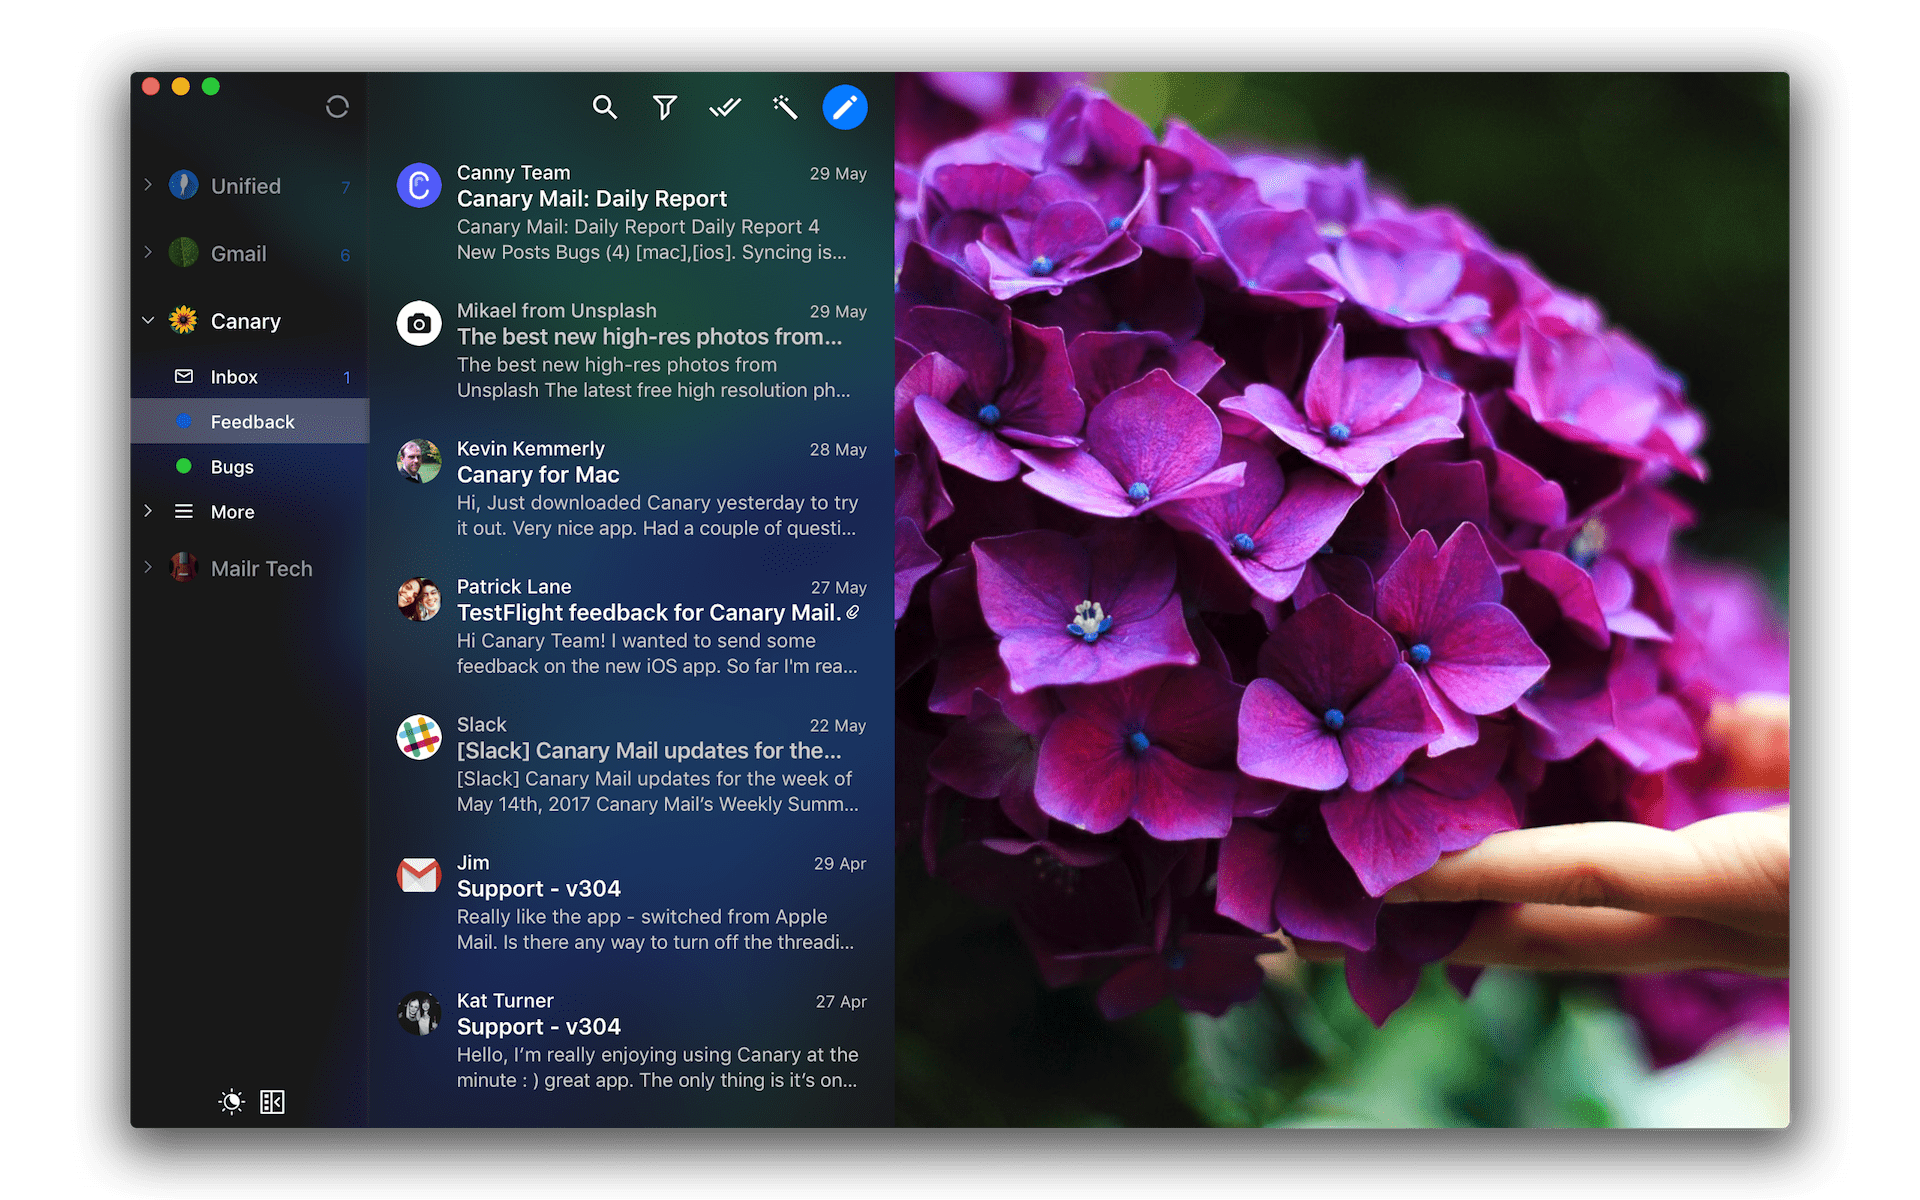Click the mark all read double-check icon
The width and height of the screenshot is (1920, 1200).
coord(725,107)
